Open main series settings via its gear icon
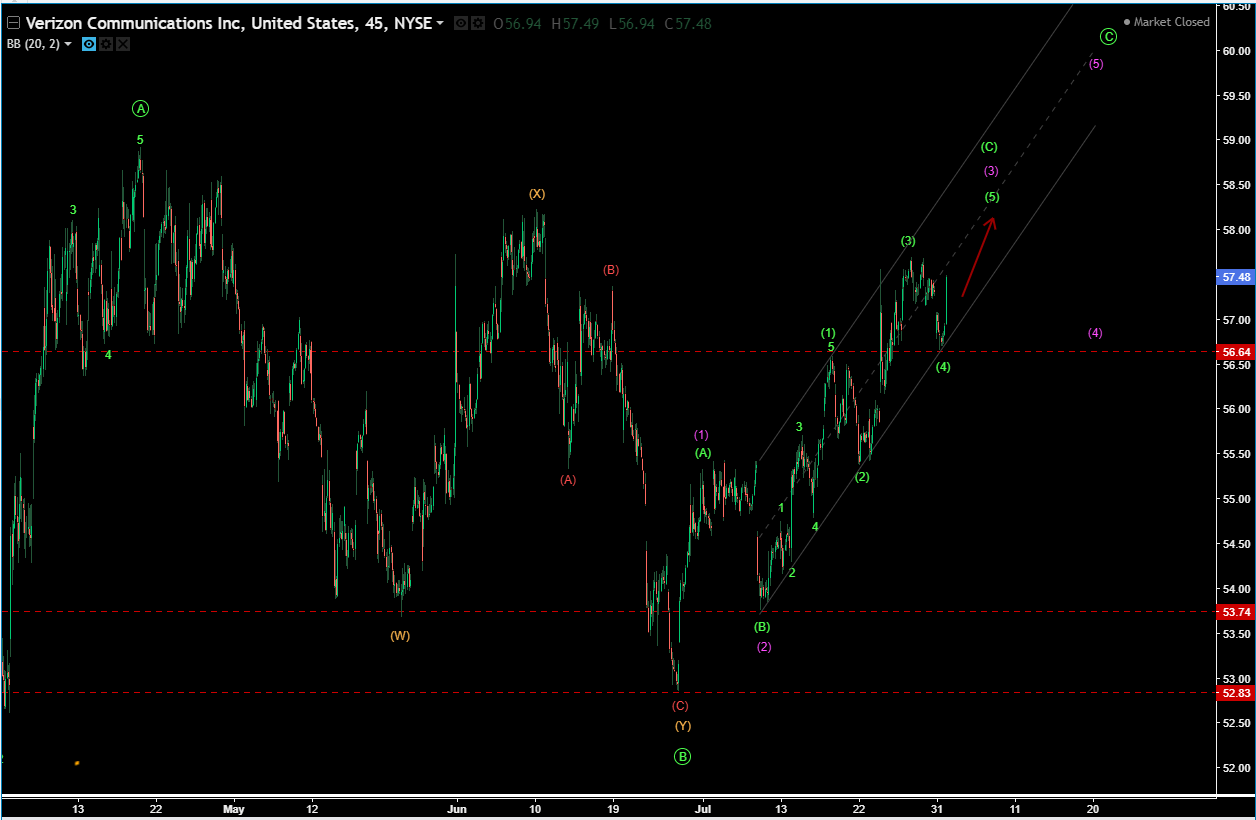This screenshot has width=1256, height=820. [x=478, y=23]
